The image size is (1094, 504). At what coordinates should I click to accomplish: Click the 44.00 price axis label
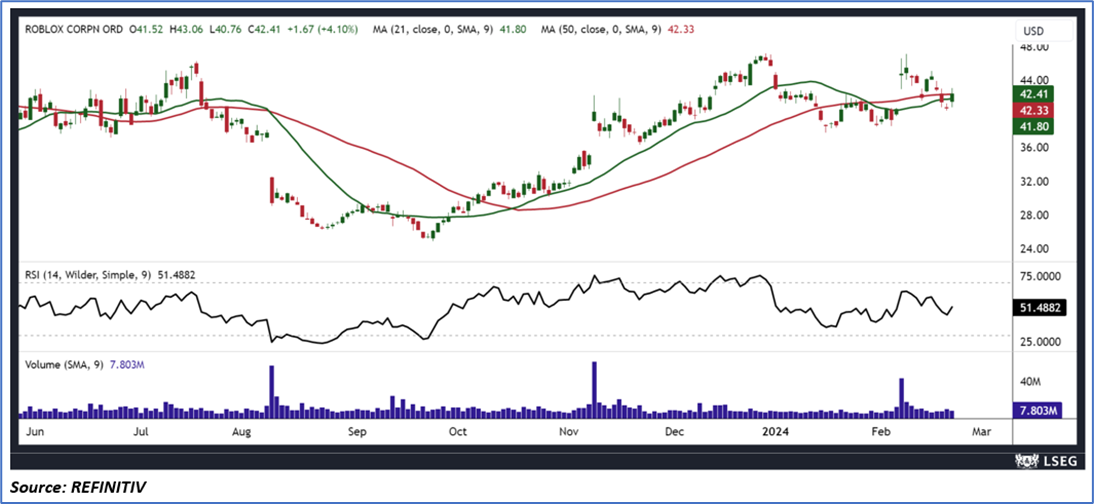[1033, 80]
